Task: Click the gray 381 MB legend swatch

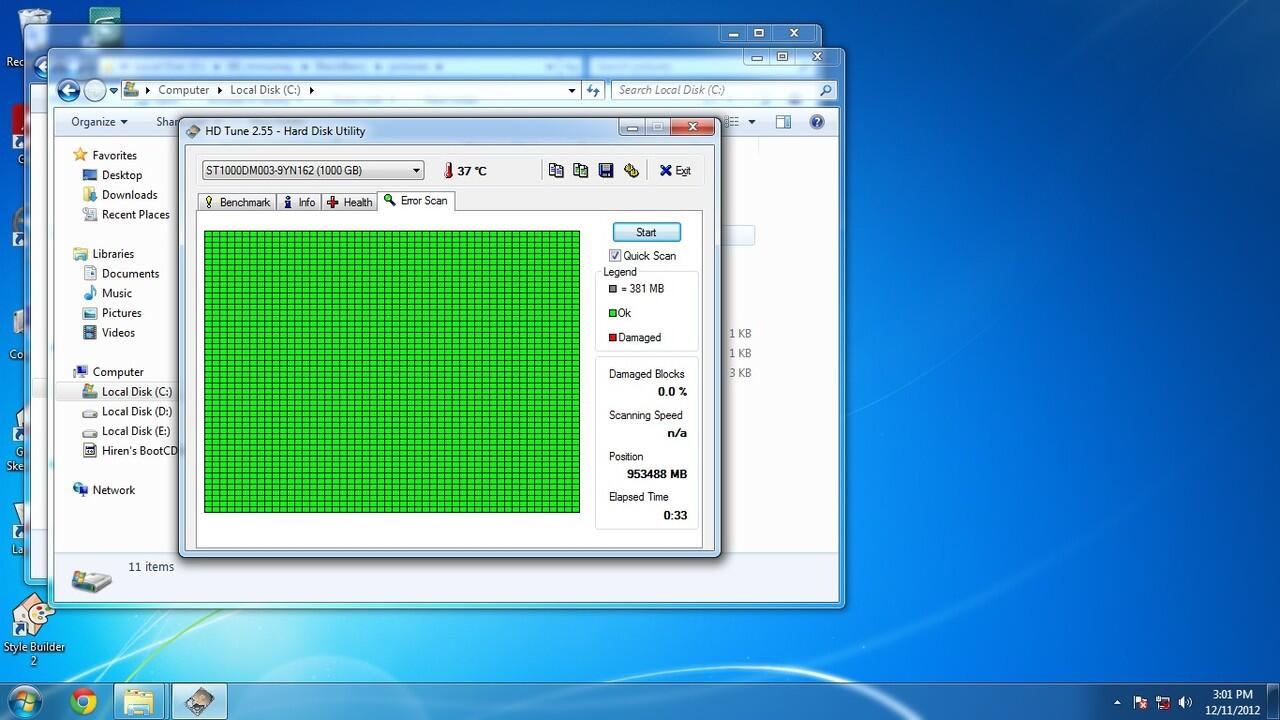Action: (613, 289)
